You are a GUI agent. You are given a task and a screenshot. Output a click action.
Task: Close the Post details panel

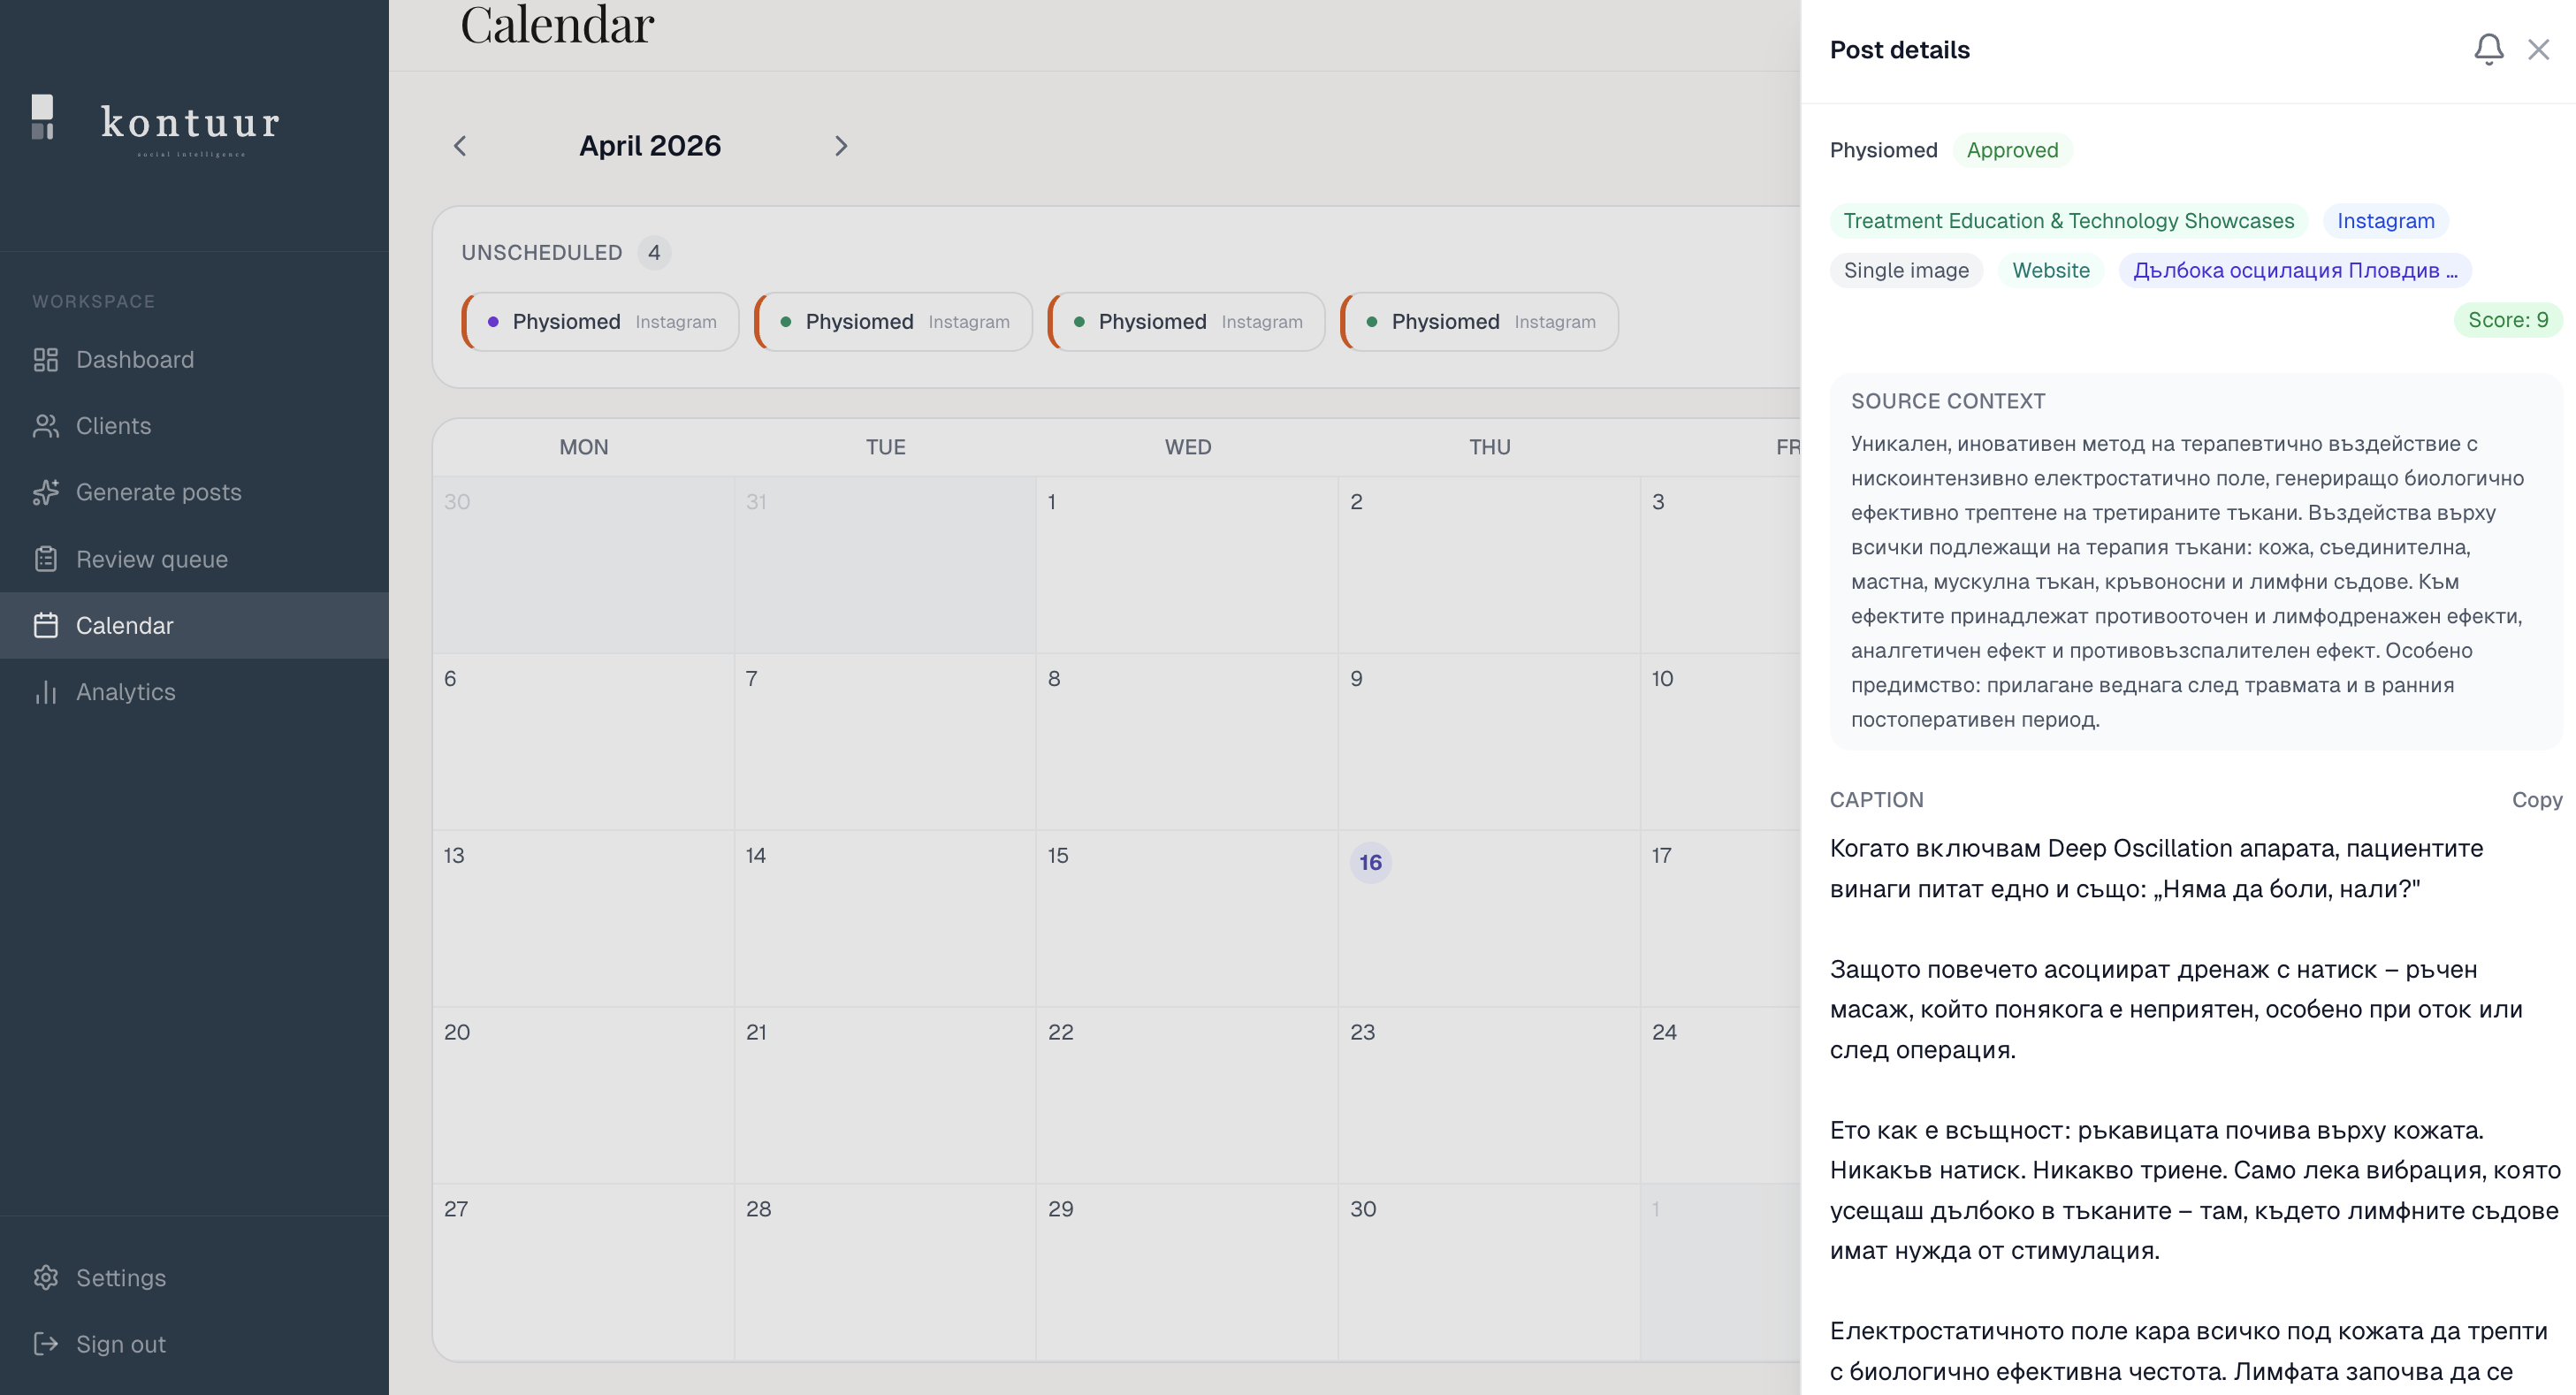click(2539, 49)
